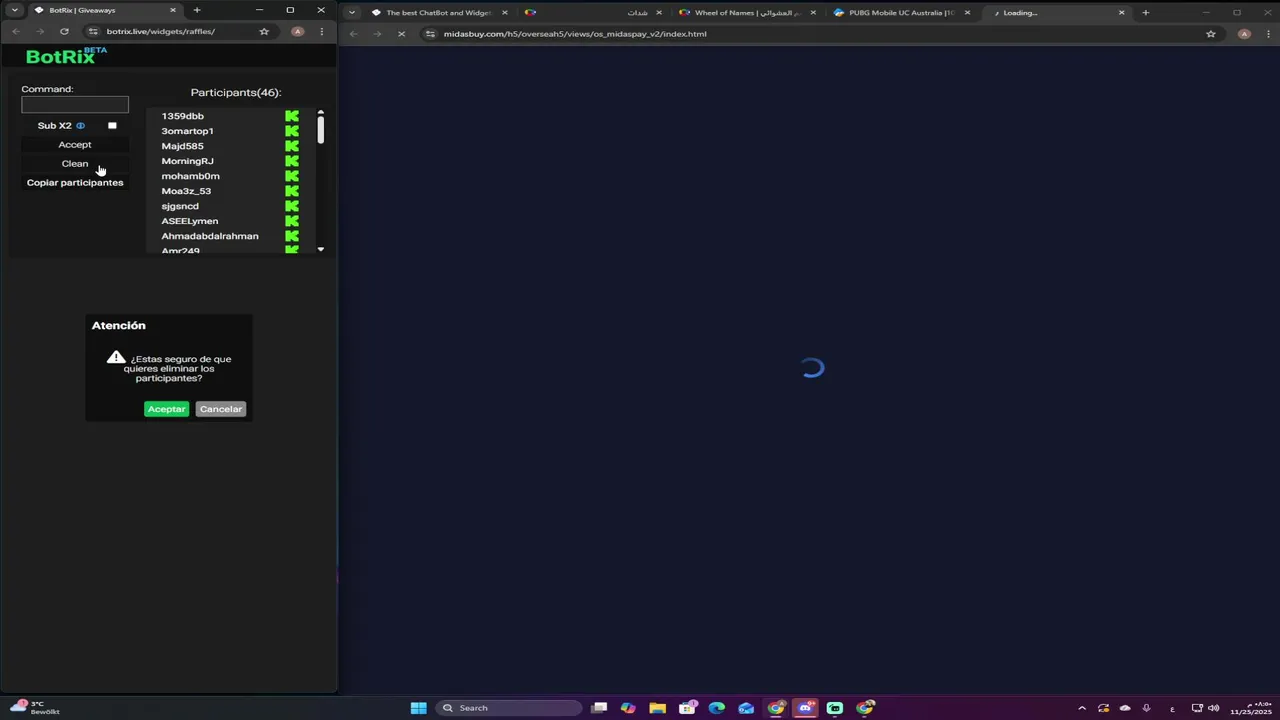
Task: Open site info icon in BotRix address bar
Action: [x=93, y=31]
